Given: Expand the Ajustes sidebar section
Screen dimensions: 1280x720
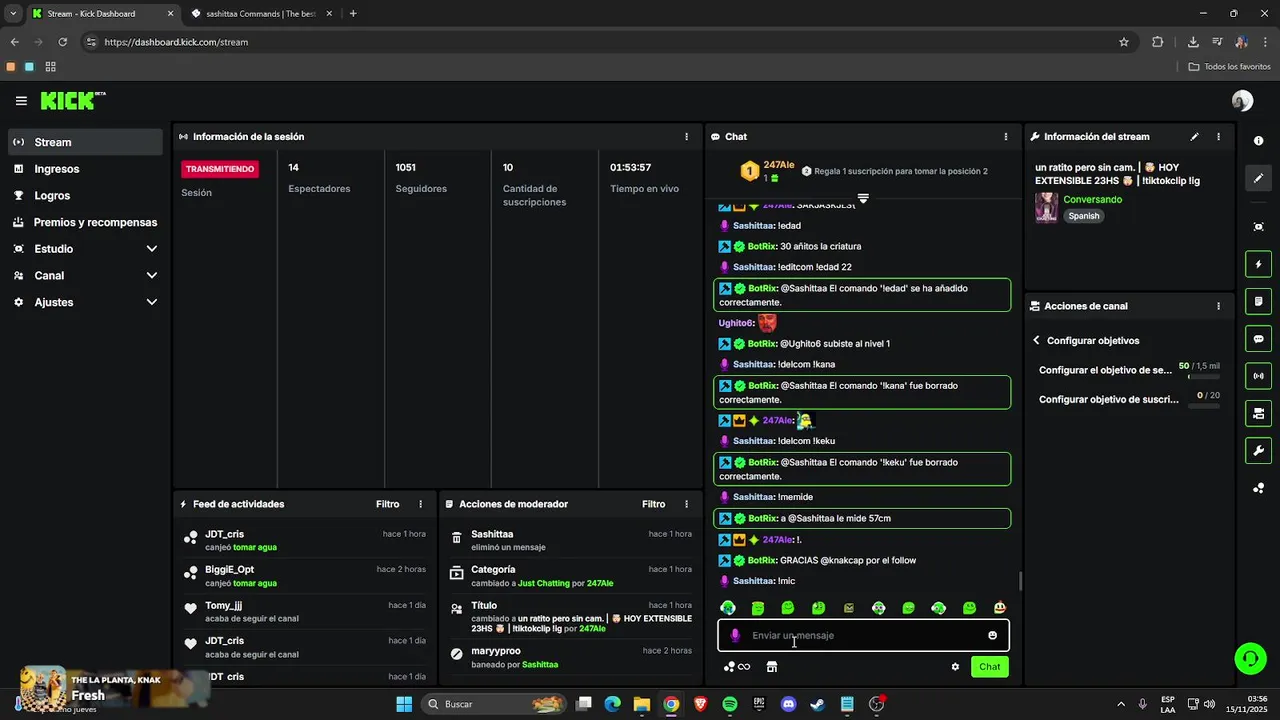Looking at the screenshot, I should click(85, 302).
